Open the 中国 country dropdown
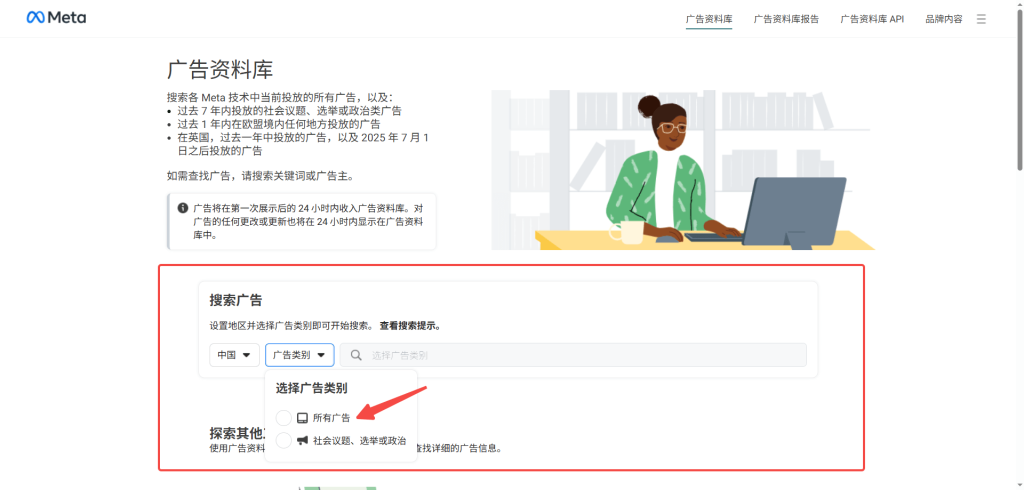Image resolution: width=1024 pixels, height=490 pixels. click(x=234, y=355)
